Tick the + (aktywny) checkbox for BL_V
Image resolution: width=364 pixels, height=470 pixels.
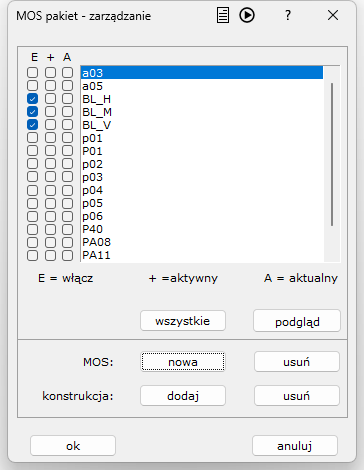50,125
